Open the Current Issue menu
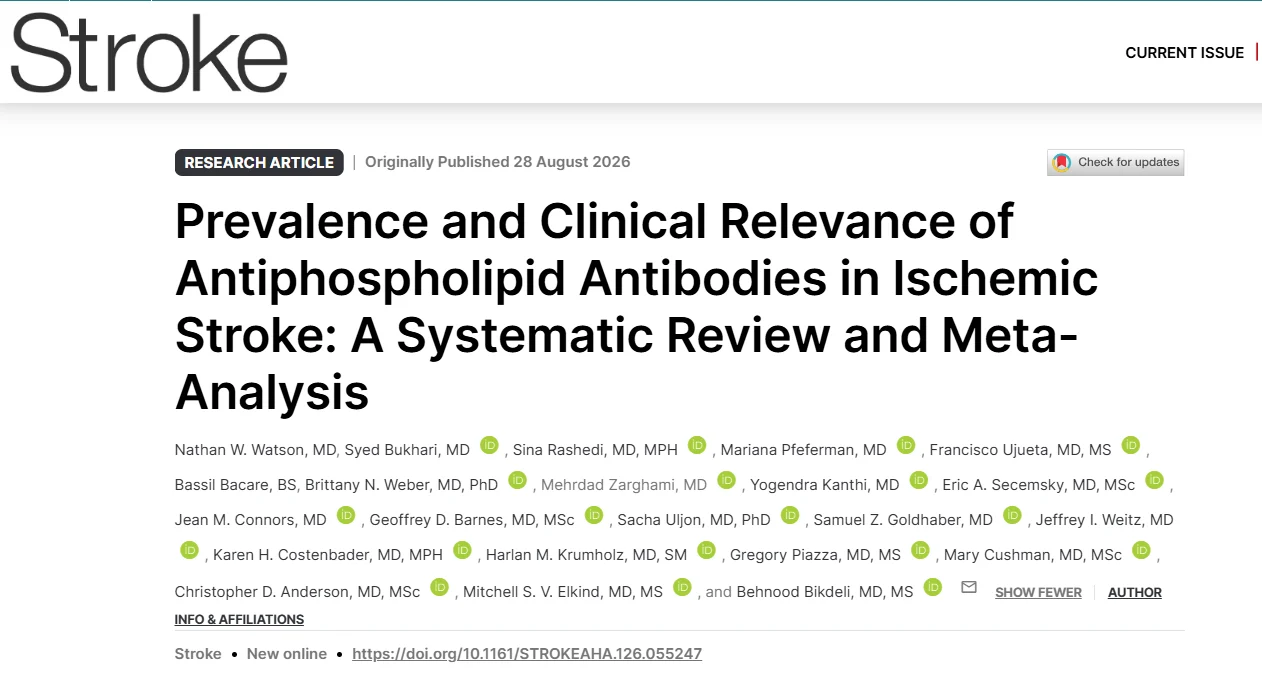Screen dimensions: 1262x673 (1184, 53)
